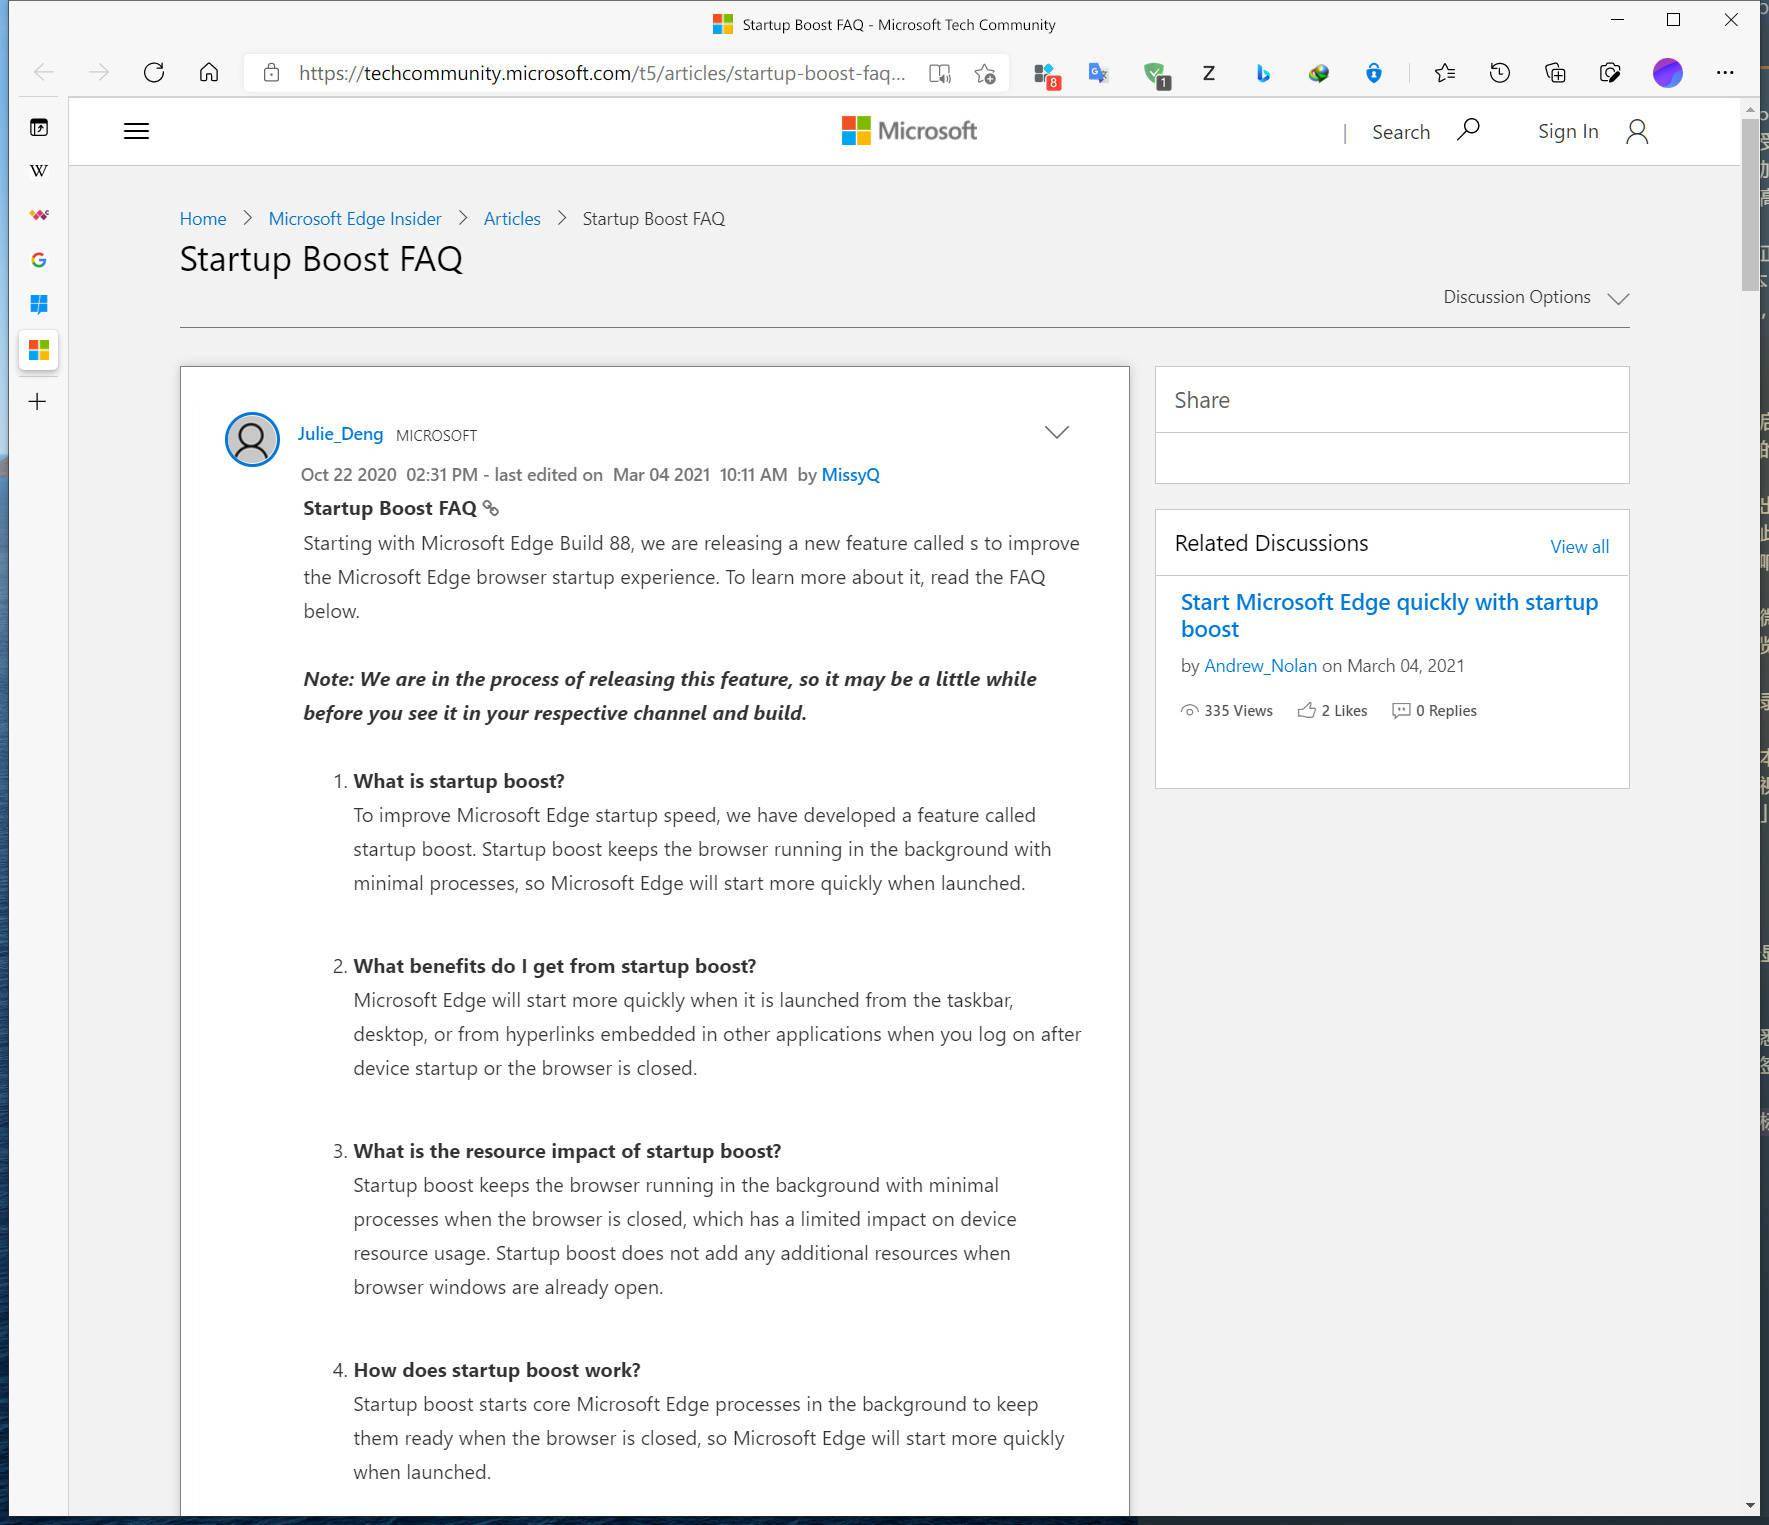Open Andrew_Nolan profile link
The image size is (1769, 1525).
(1260, 666)
